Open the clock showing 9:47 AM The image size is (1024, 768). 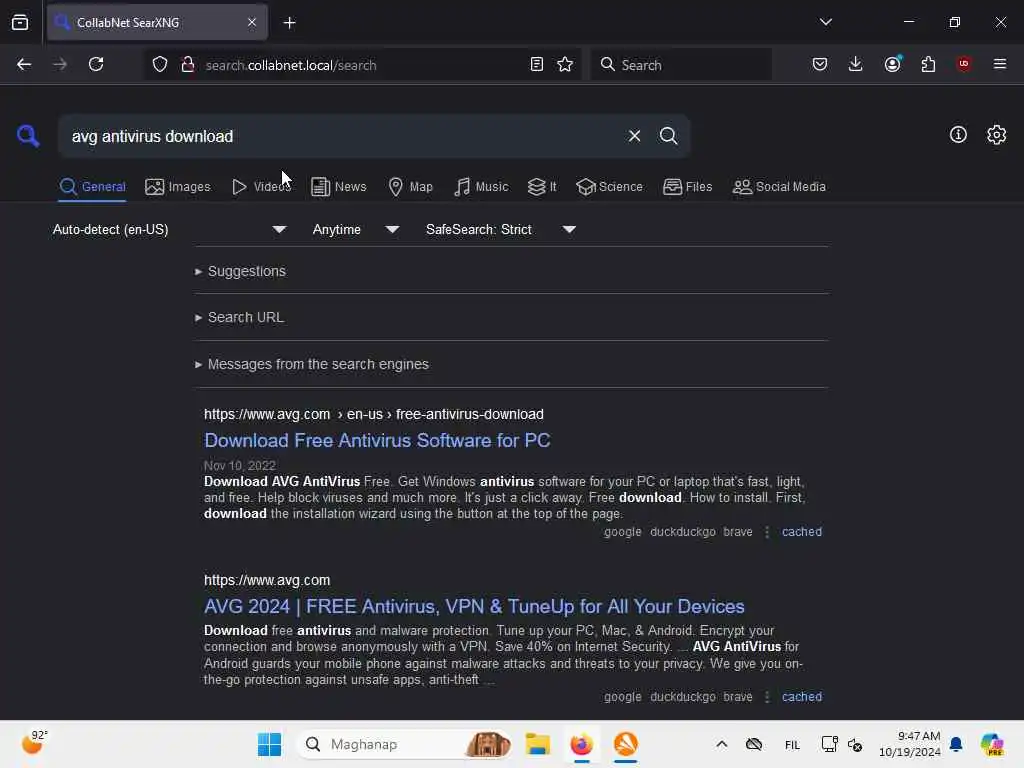pyautogui.click(x=909, y=744)
